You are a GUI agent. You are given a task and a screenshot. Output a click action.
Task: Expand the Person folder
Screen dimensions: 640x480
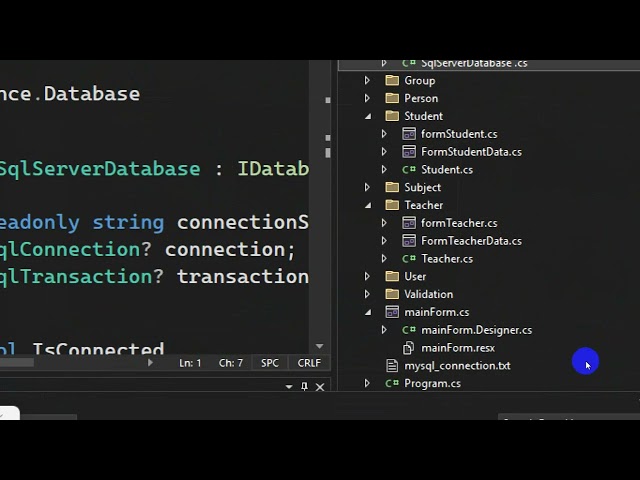(x=367, y=98)
